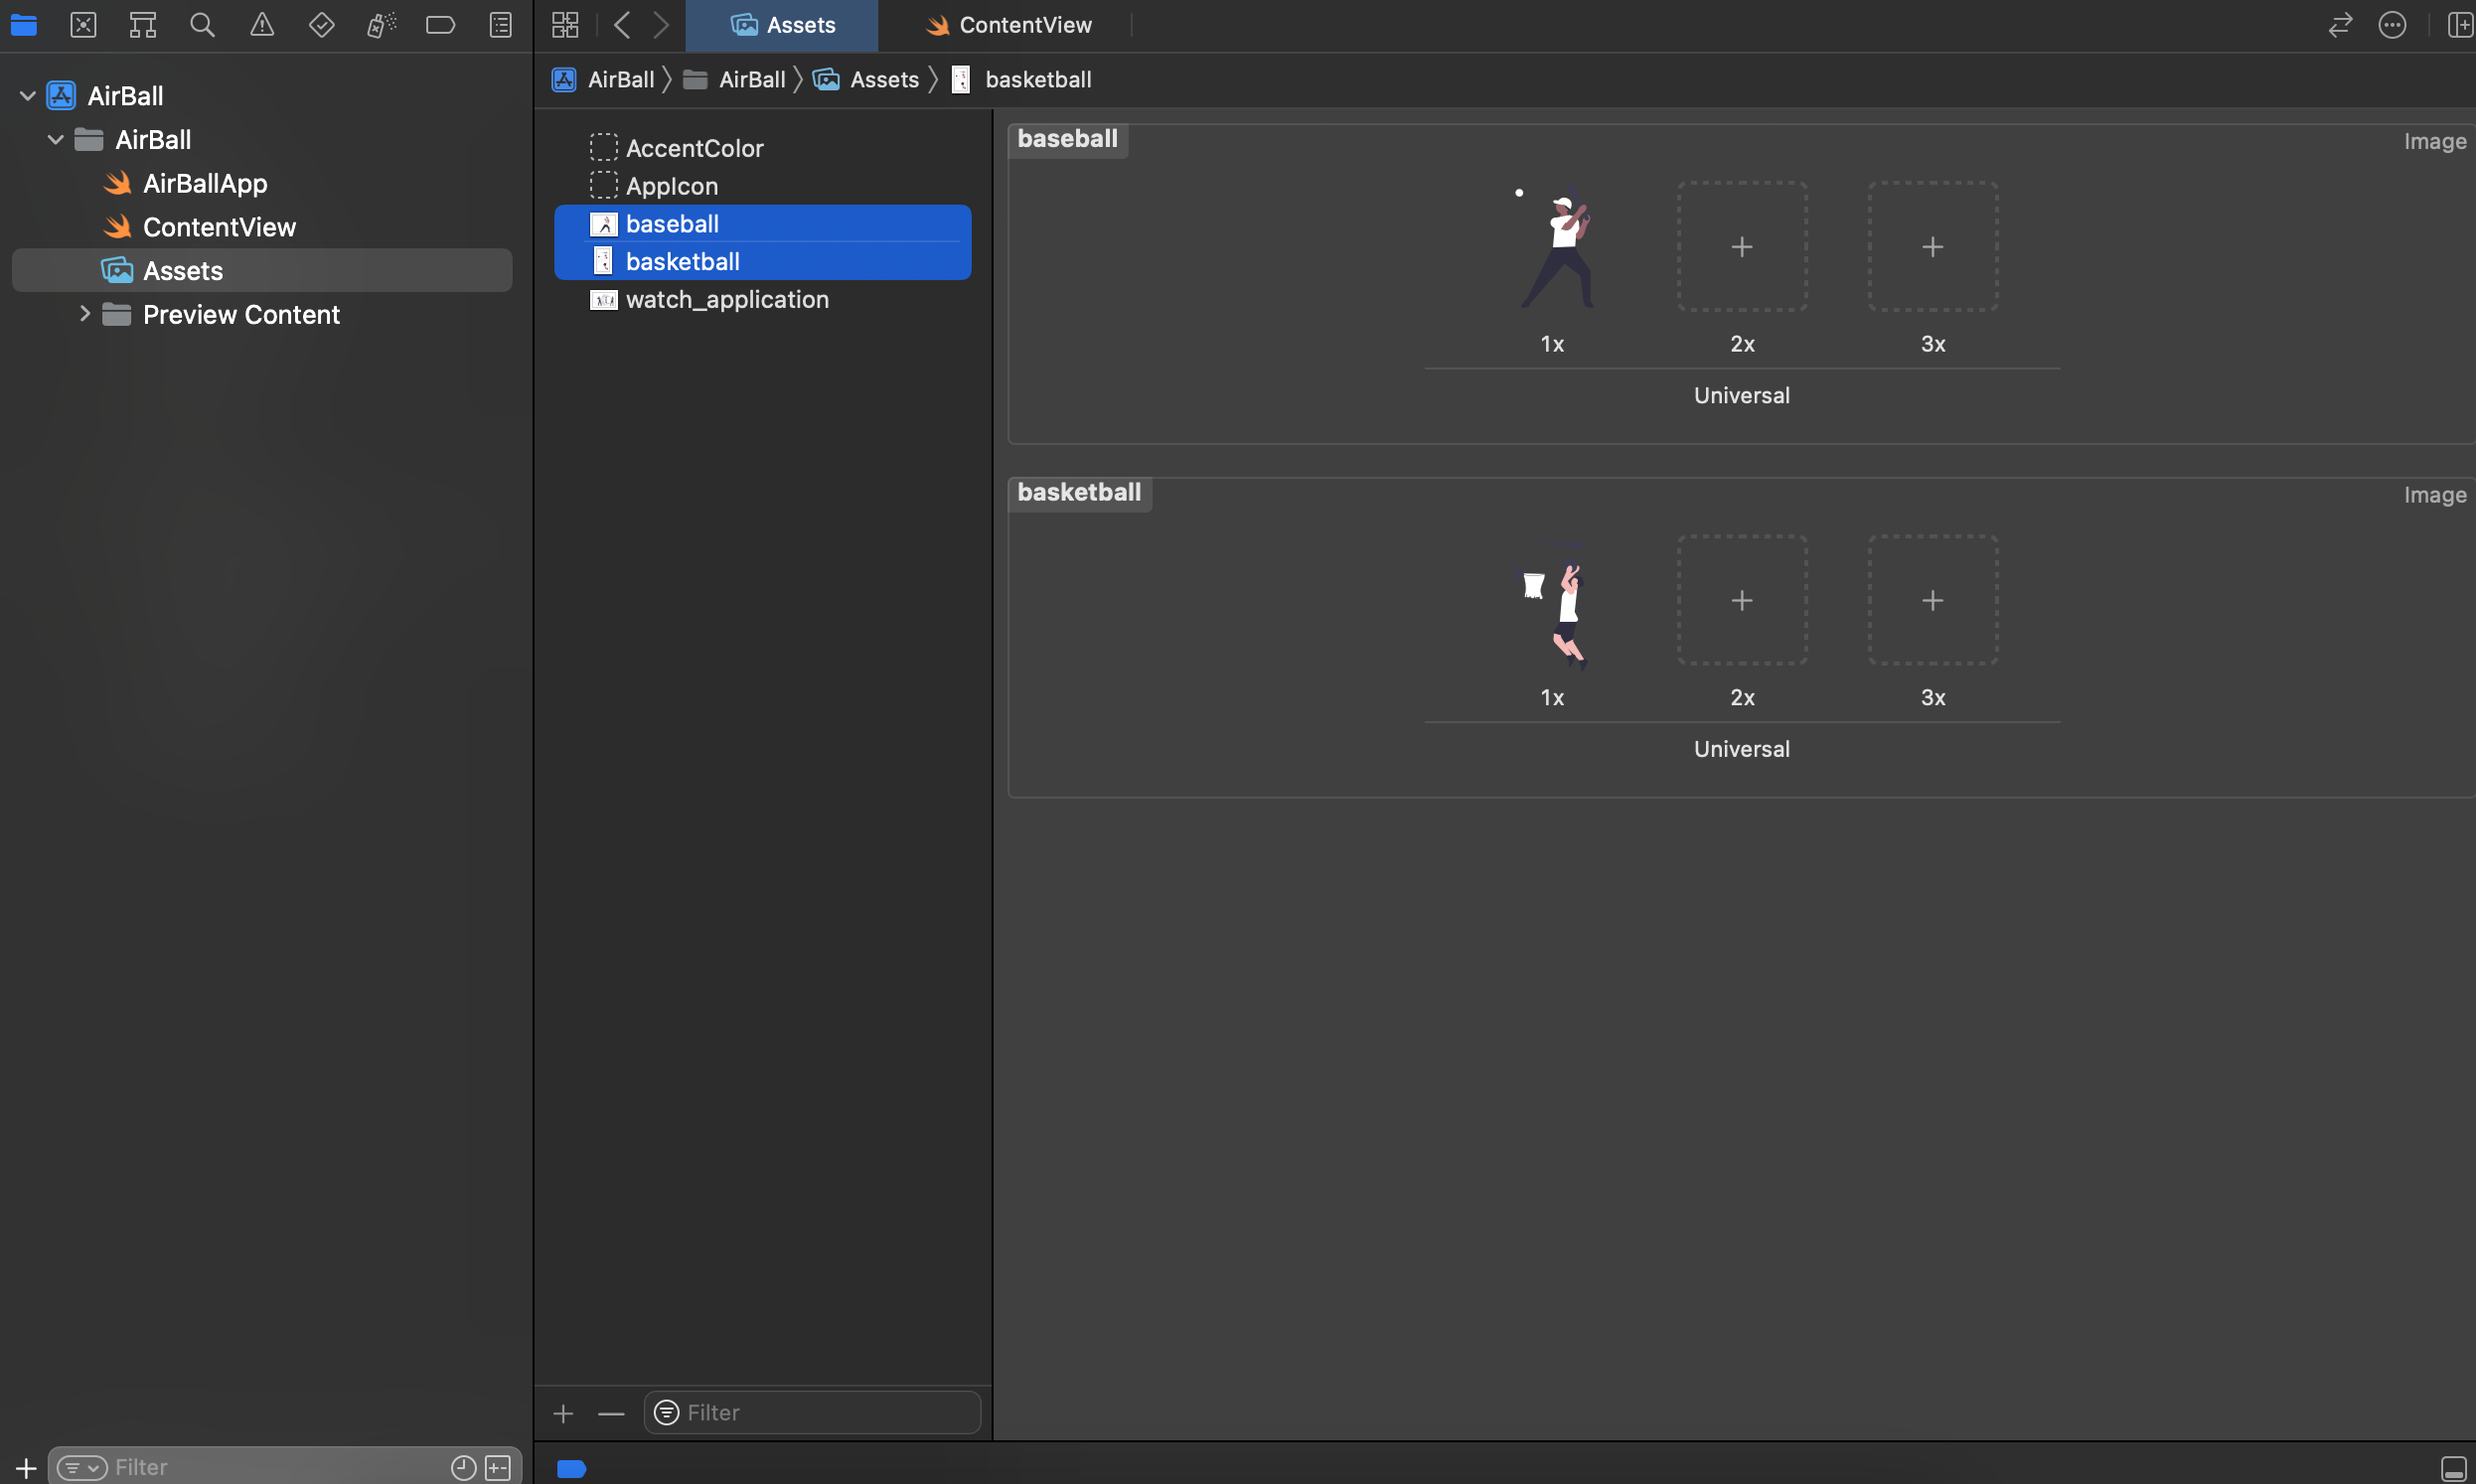2476x1484 pixels.
Task: Collapse the AirBall project root
Action: (28, 96)
